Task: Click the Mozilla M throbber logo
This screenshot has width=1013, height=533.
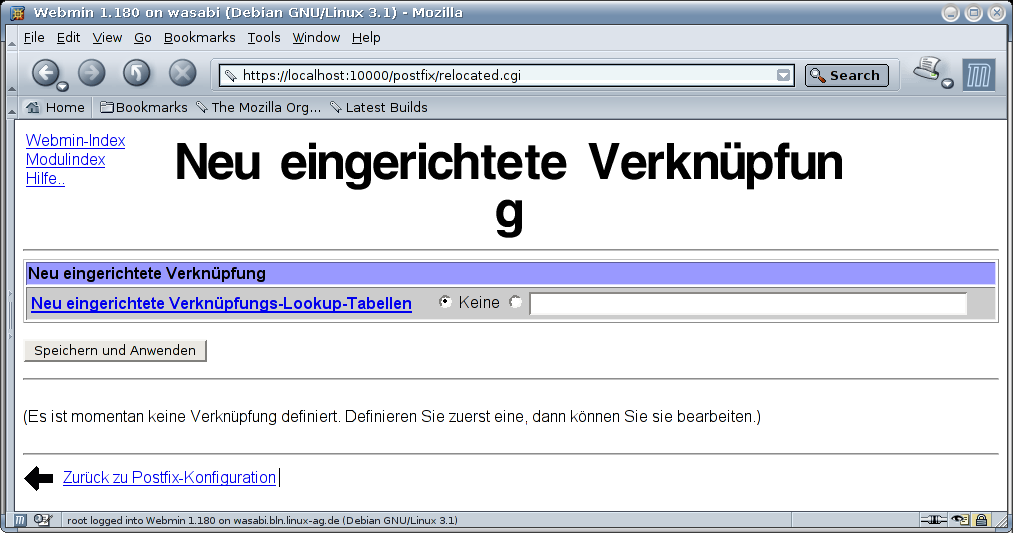Action: pos(978,75)
